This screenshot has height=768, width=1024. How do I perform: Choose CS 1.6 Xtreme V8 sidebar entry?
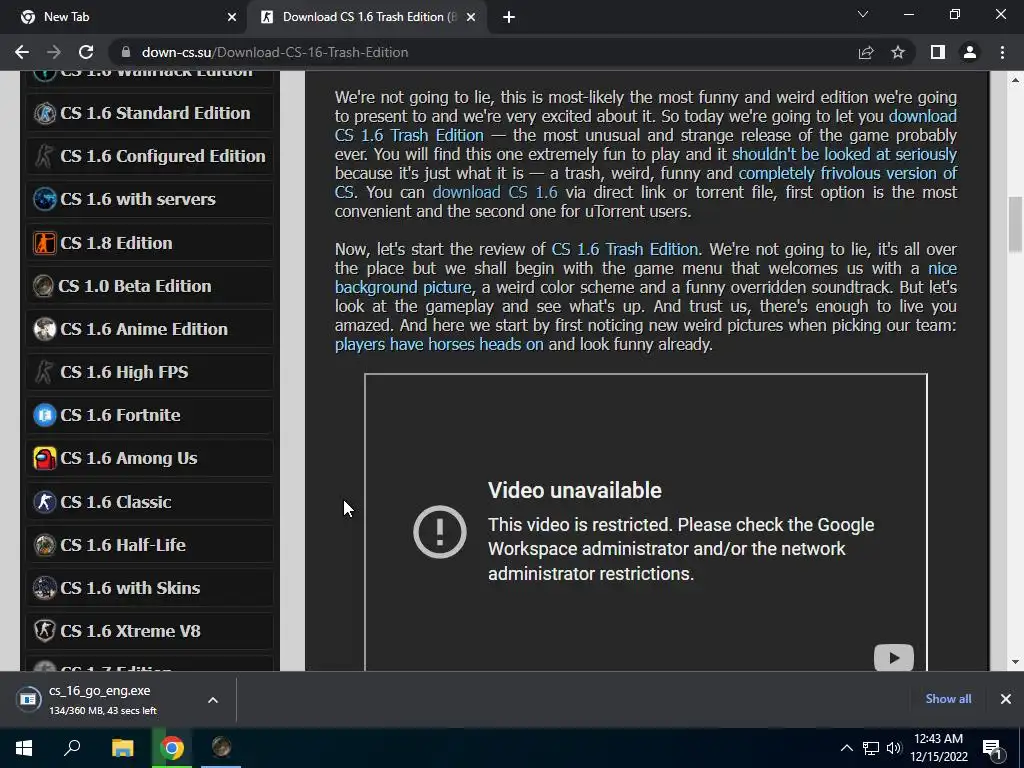tap(130, 631)
